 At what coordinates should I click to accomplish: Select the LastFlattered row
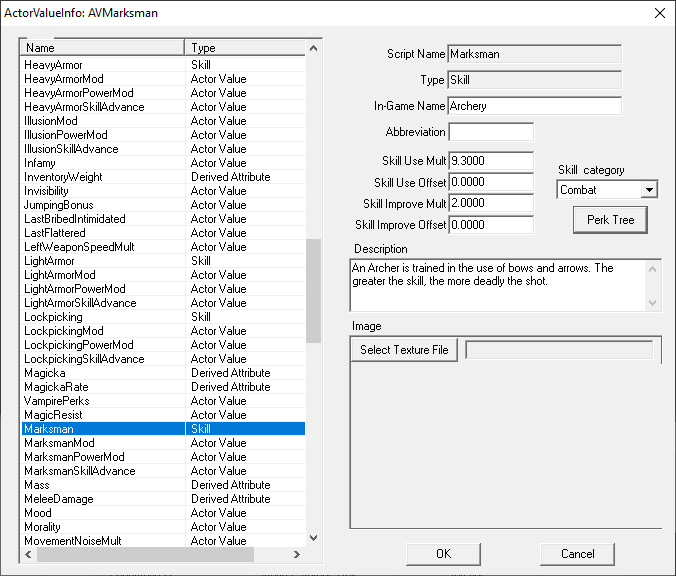point(163,233)
